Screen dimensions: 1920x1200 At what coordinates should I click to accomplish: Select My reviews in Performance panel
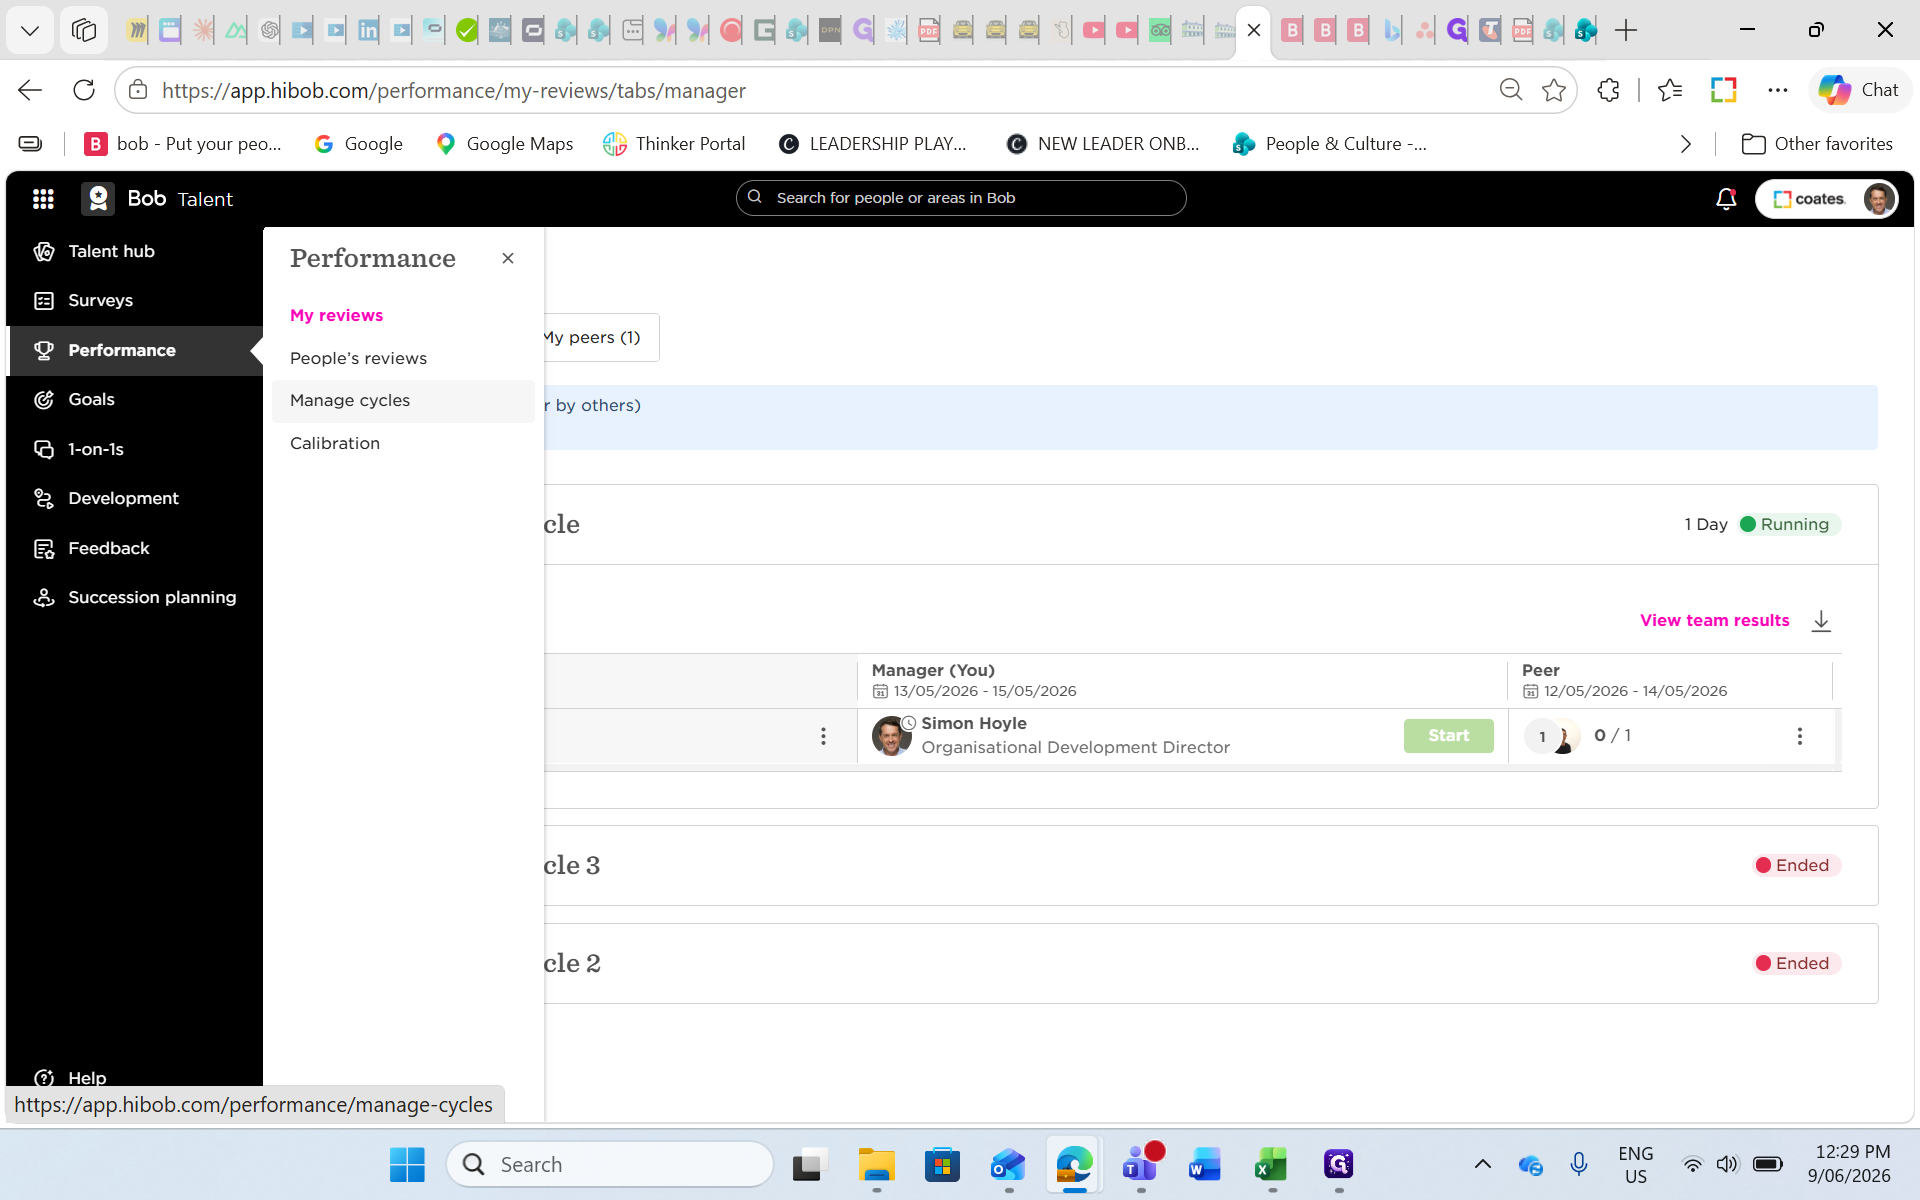tap(336, 315)
